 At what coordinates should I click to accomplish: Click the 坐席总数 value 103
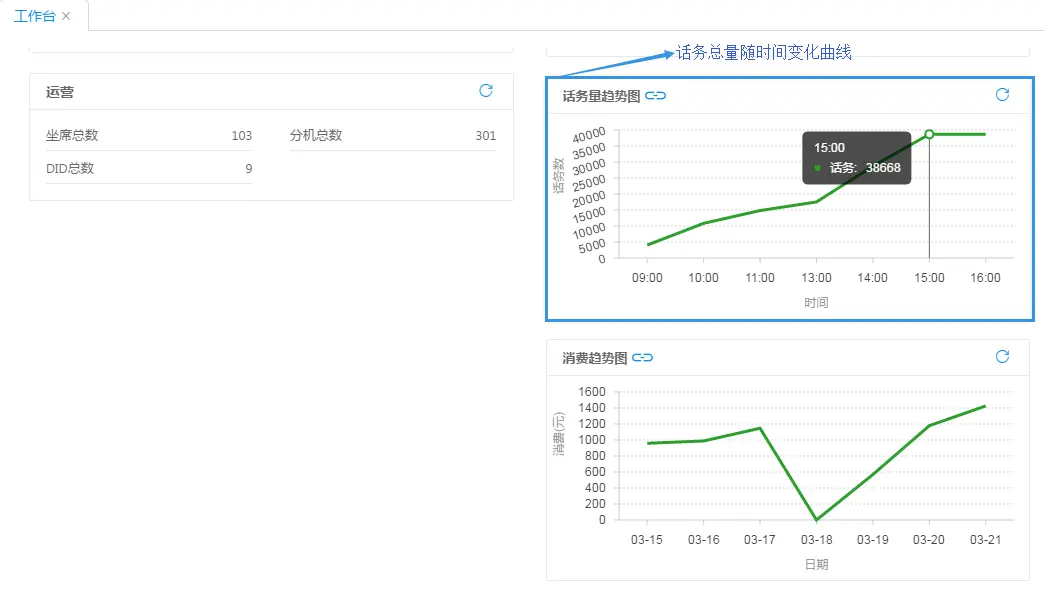[241, 134]
